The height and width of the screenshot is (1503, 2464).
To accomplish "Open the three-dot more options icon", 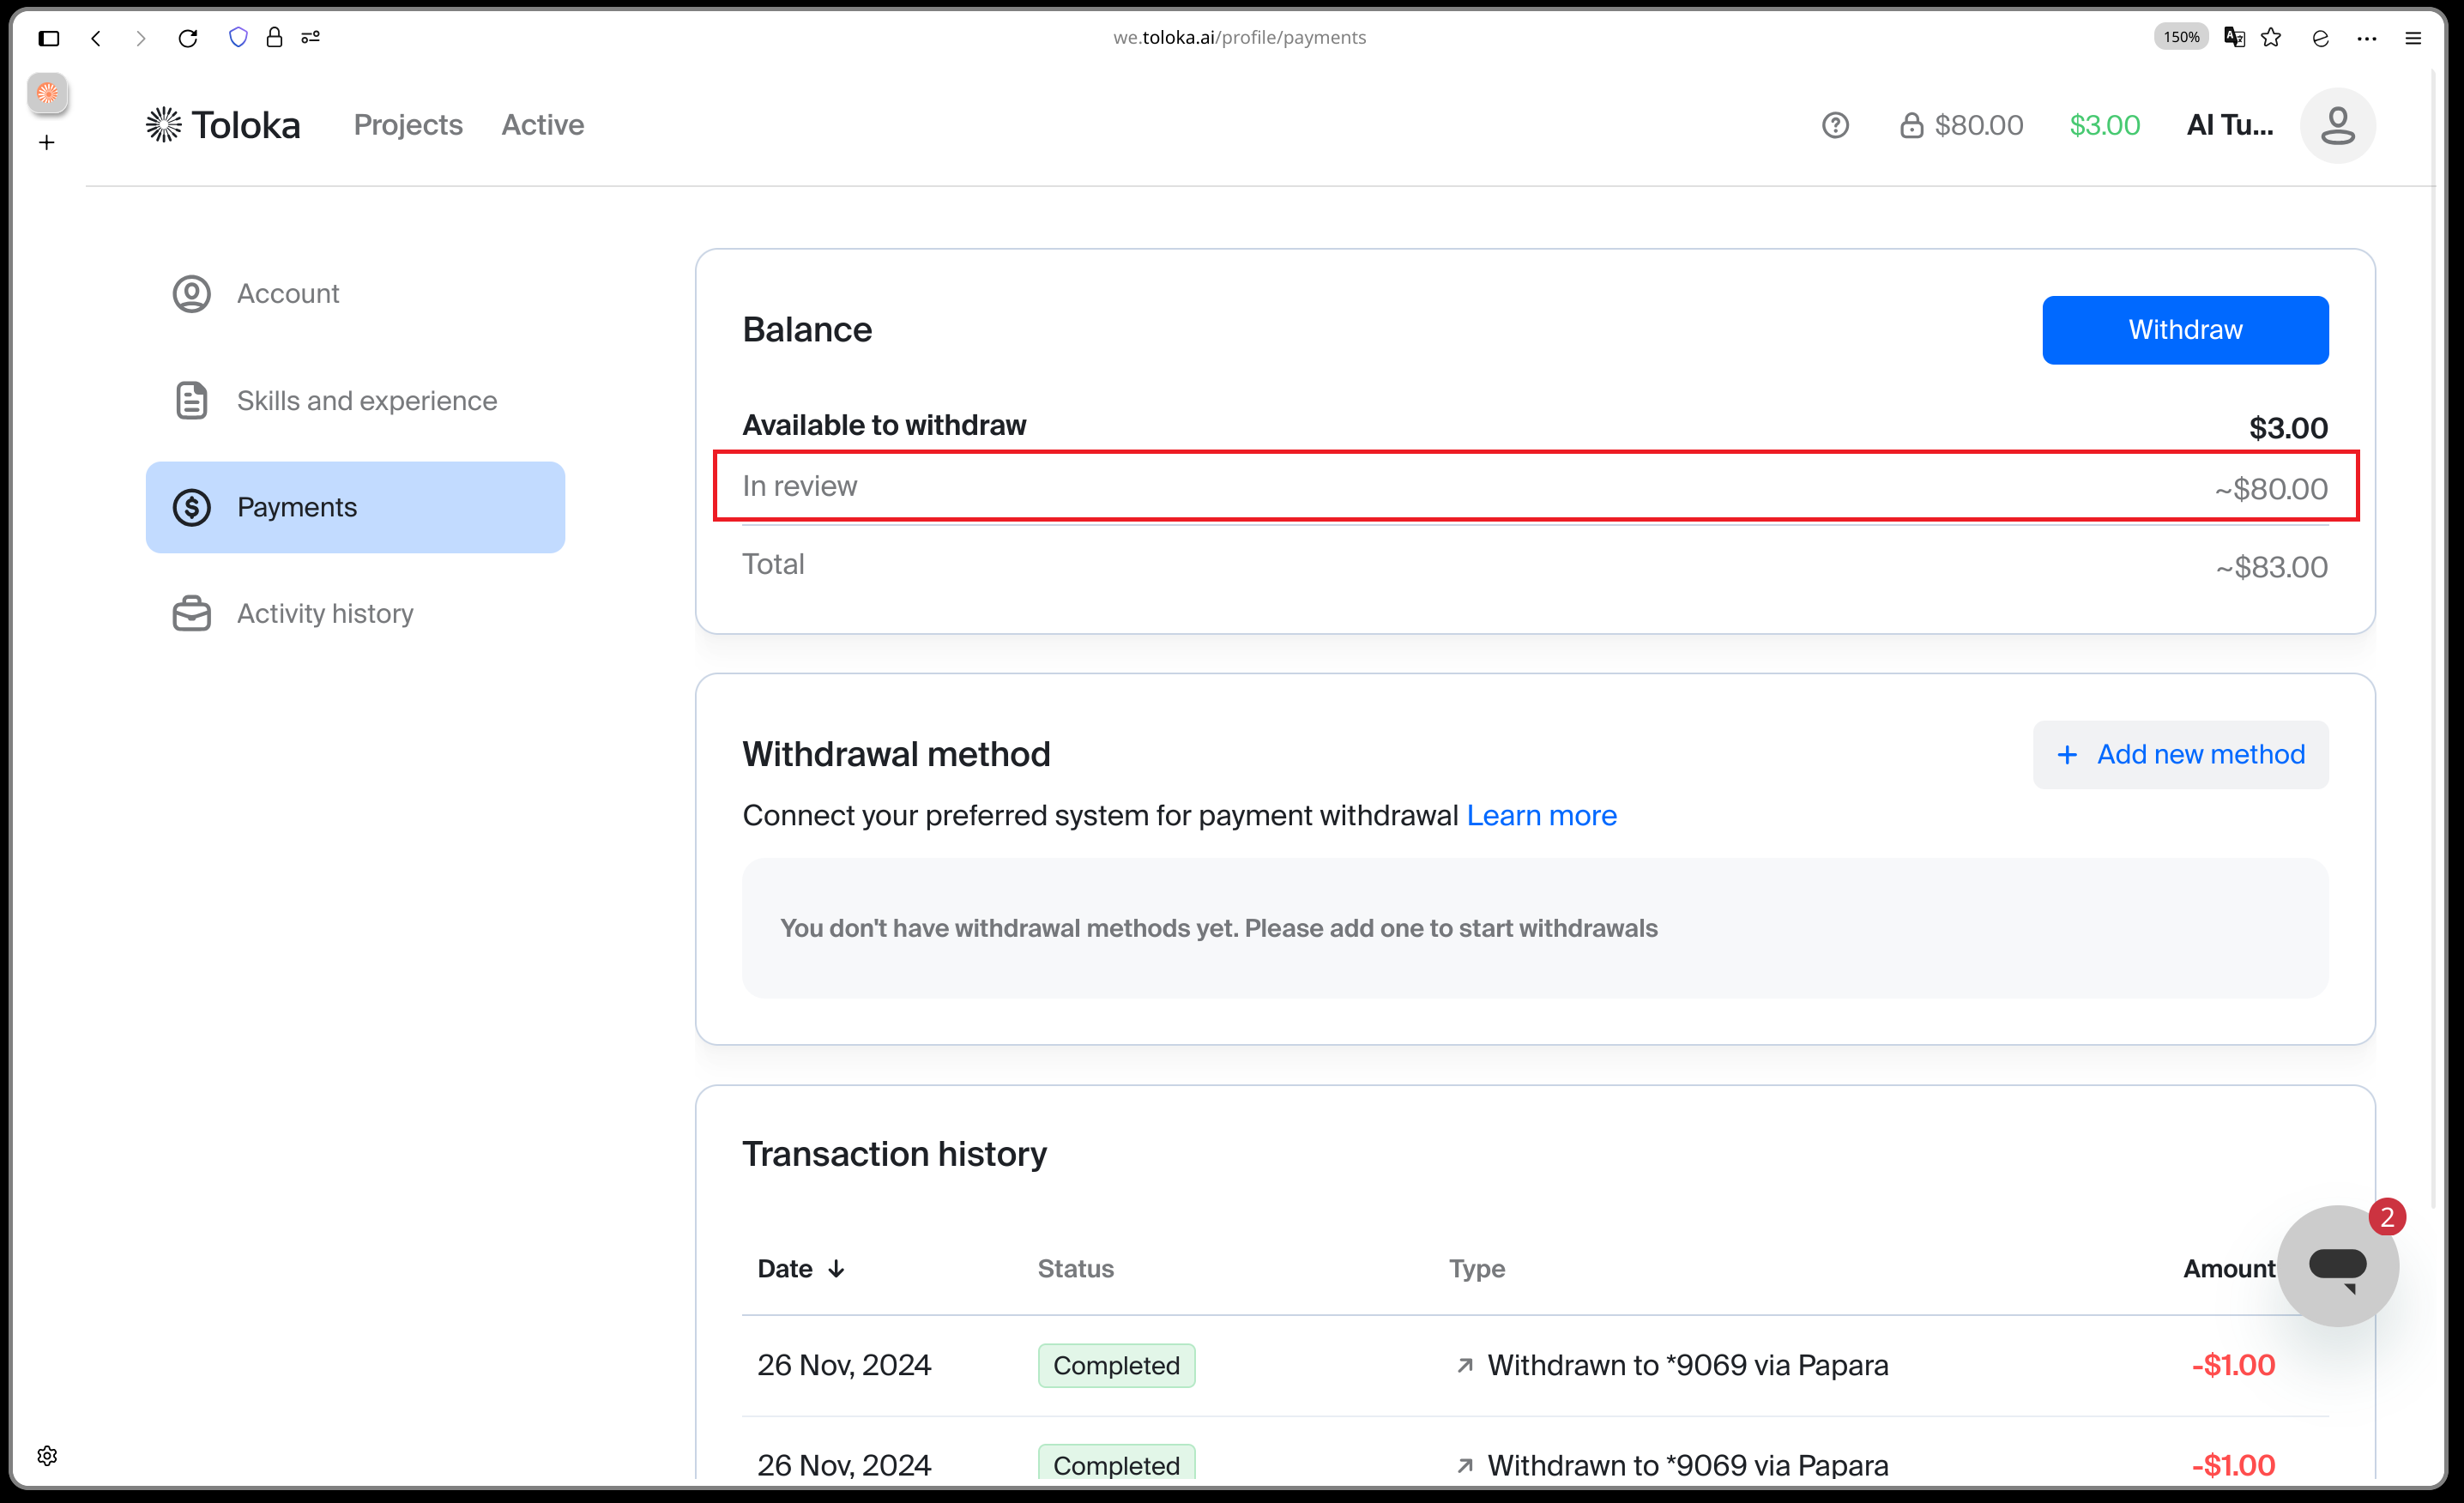I will [x=2366, y=38].
